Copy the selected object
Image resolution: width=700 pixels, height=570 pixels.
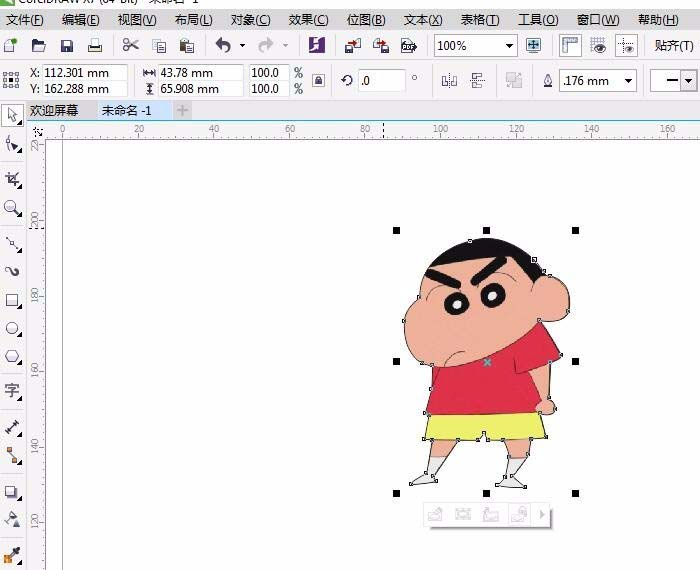[x=159, y=46]
